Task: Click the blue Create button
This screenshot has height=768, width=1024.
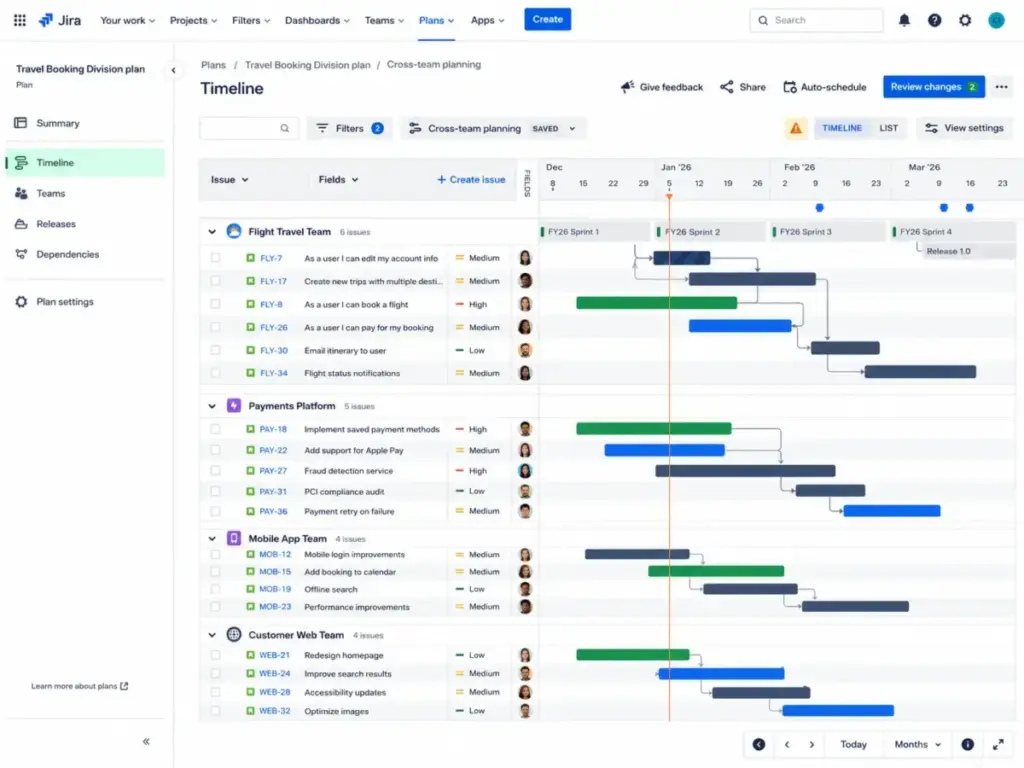Action: (547, 20)
